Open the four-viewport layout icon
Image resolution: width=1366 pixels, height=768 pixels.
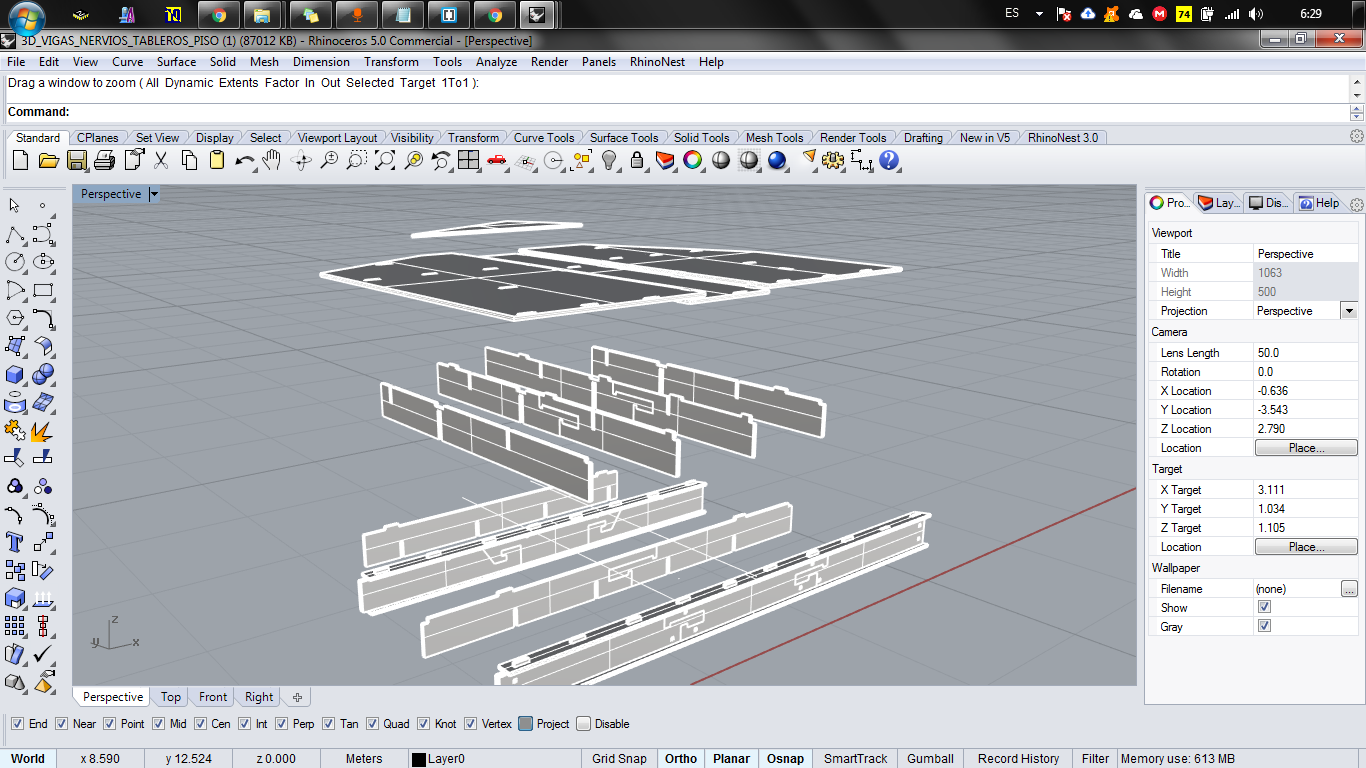click(469, 160)
